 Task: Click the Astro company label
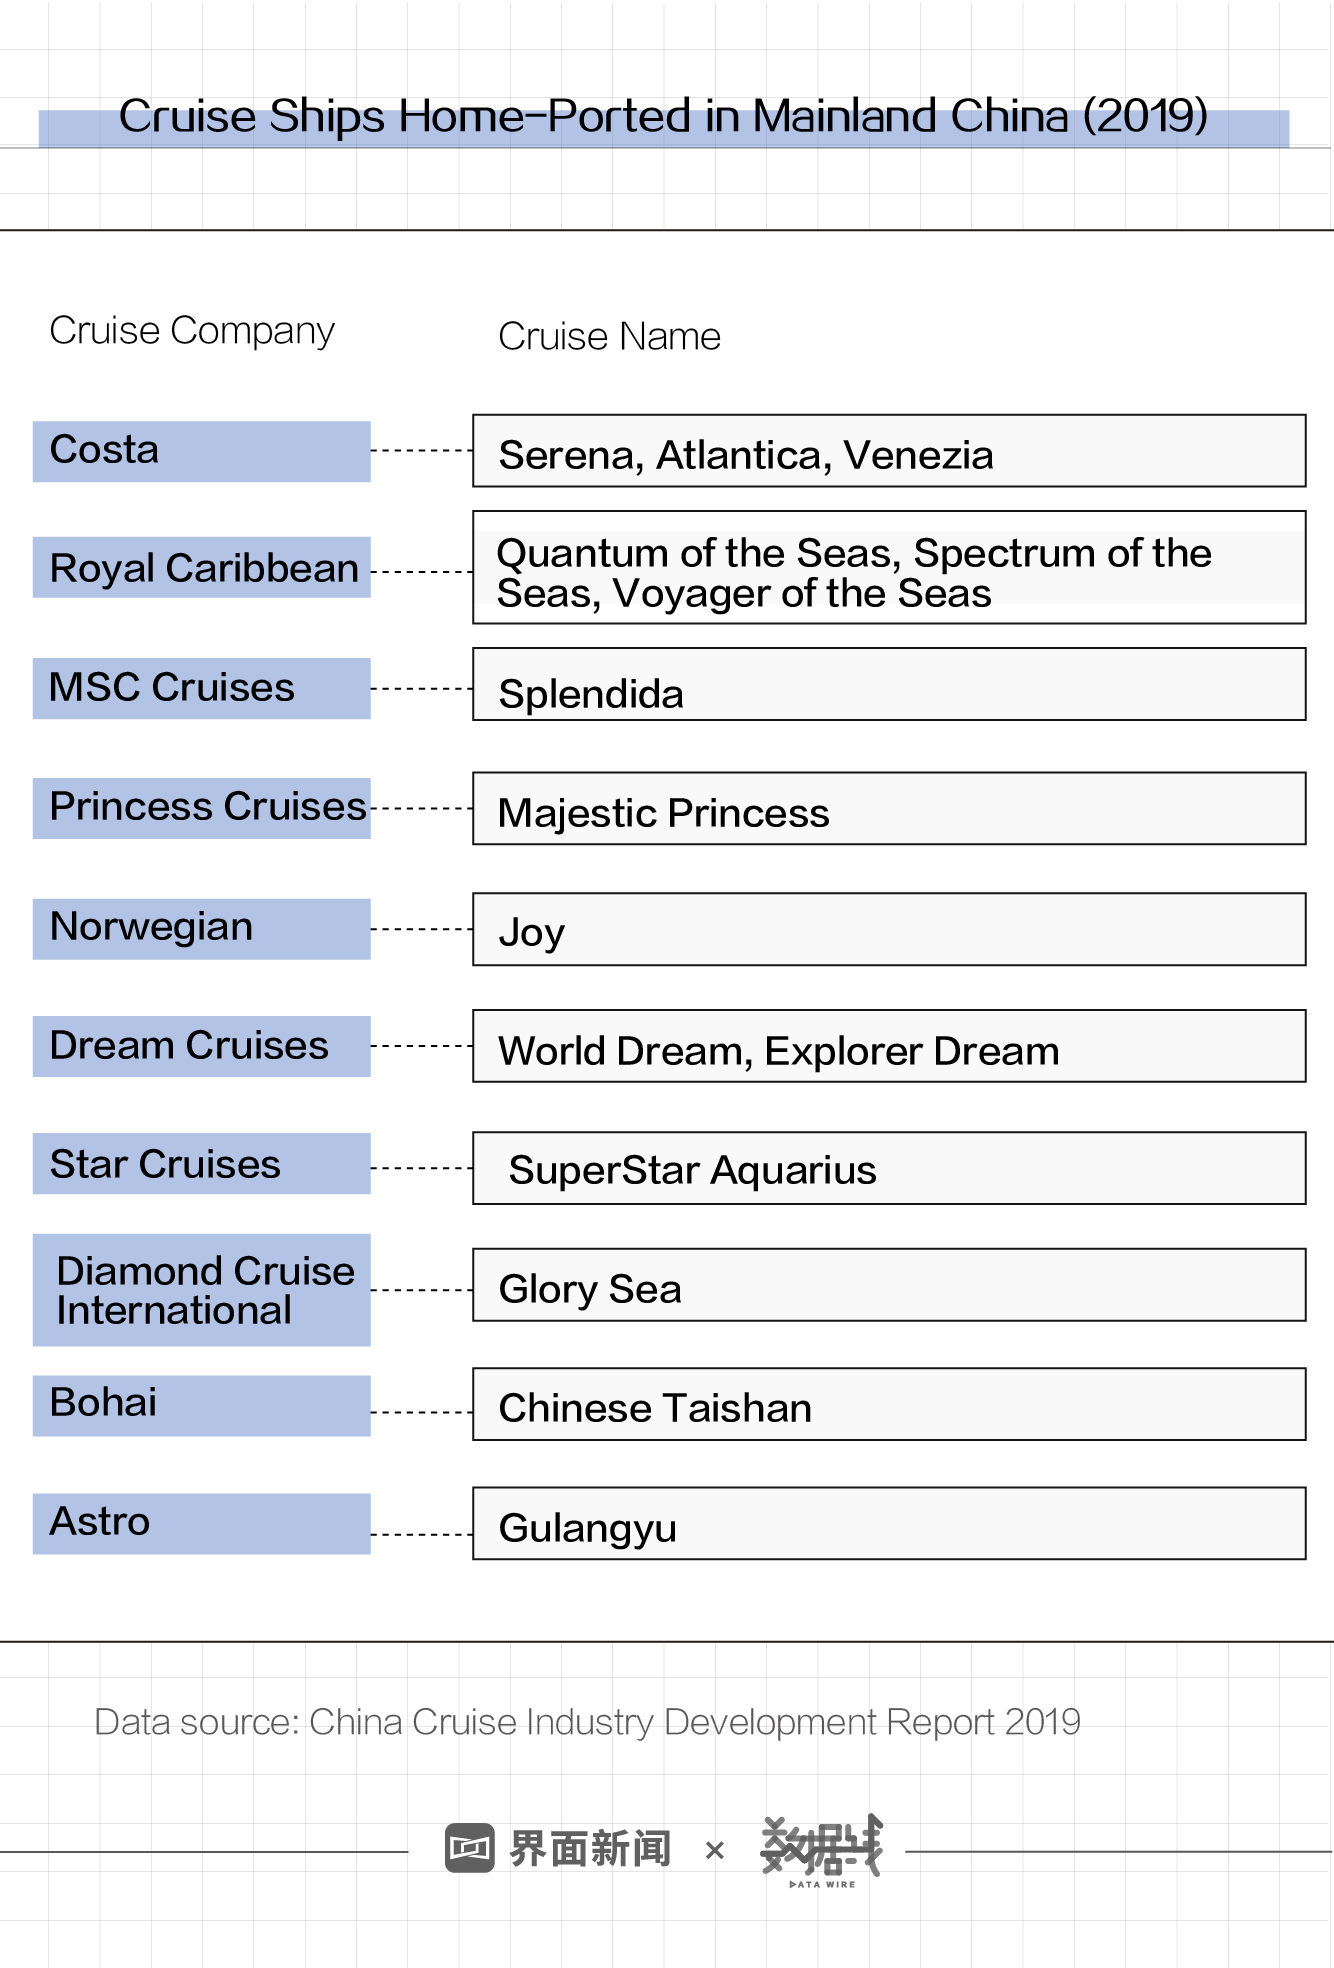click(201, 1523)
